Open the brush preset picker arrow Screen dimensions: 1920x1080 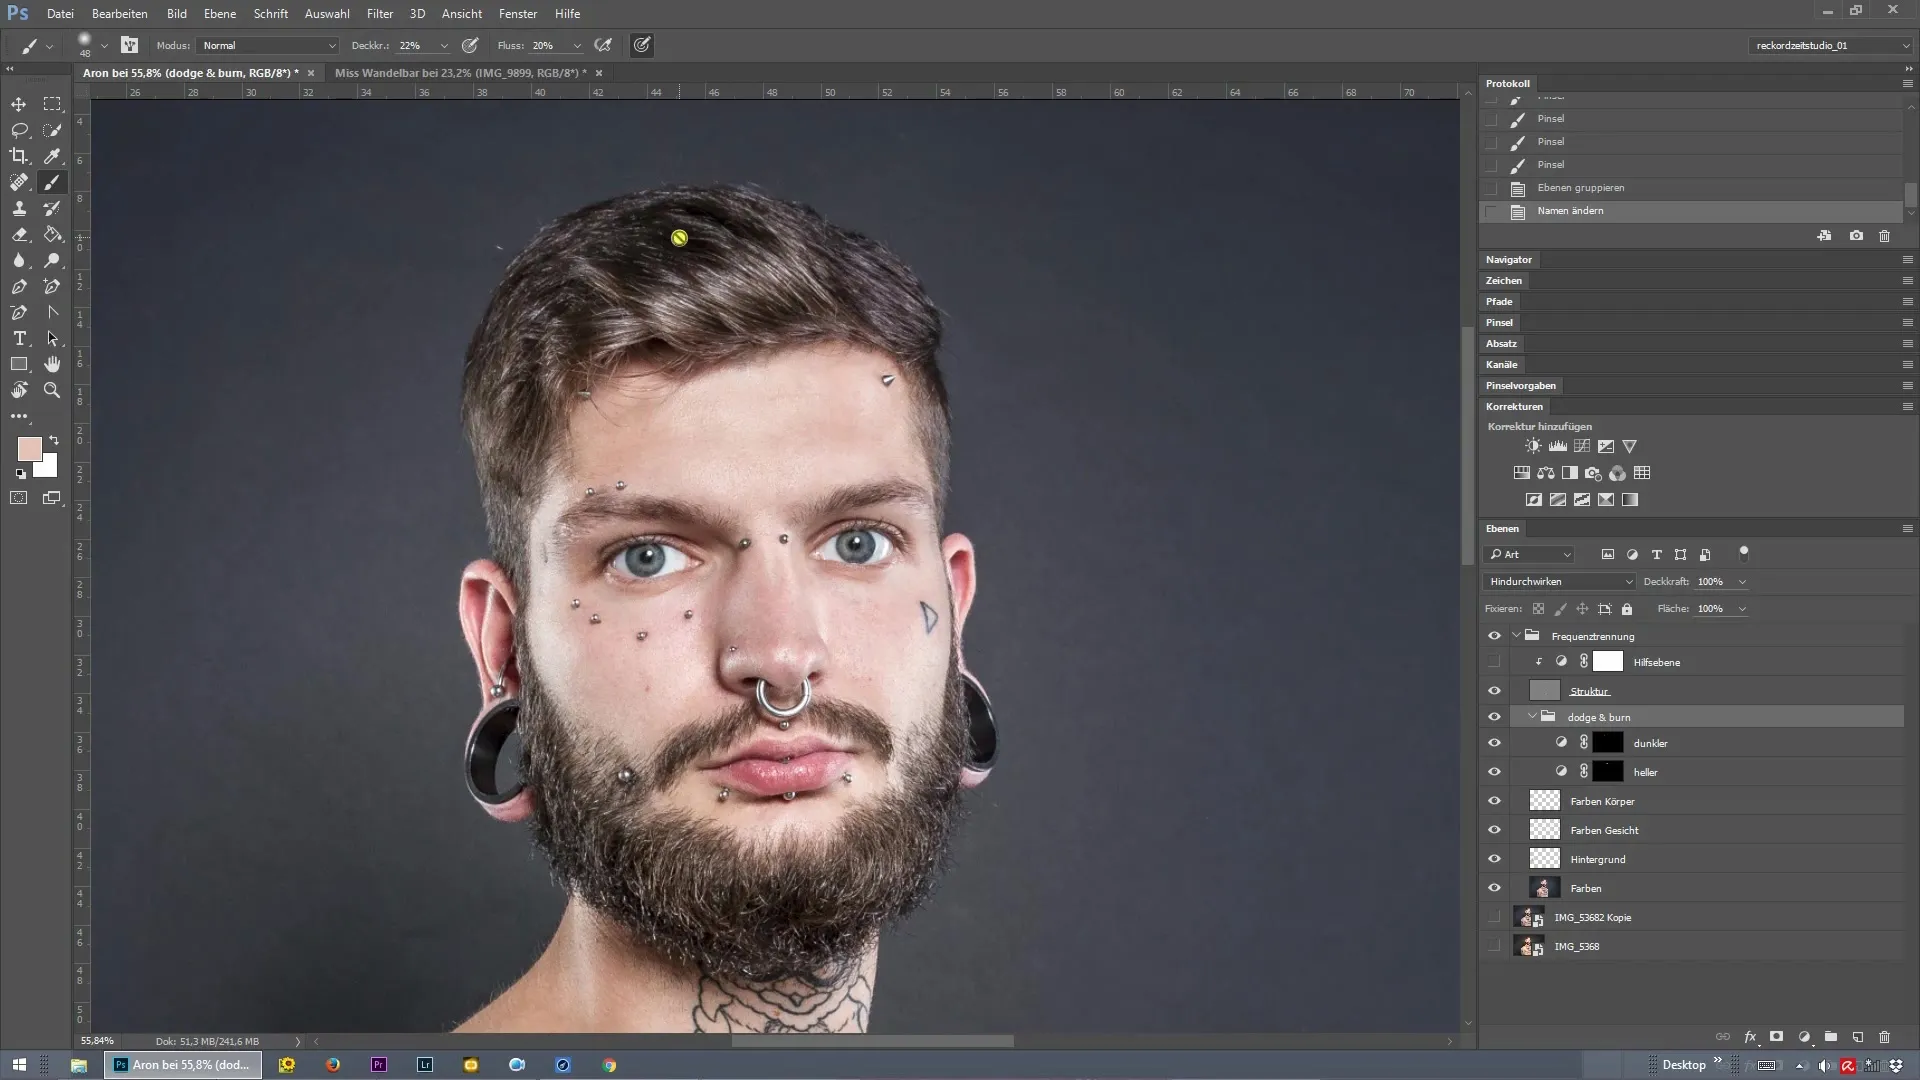point(104,46)
